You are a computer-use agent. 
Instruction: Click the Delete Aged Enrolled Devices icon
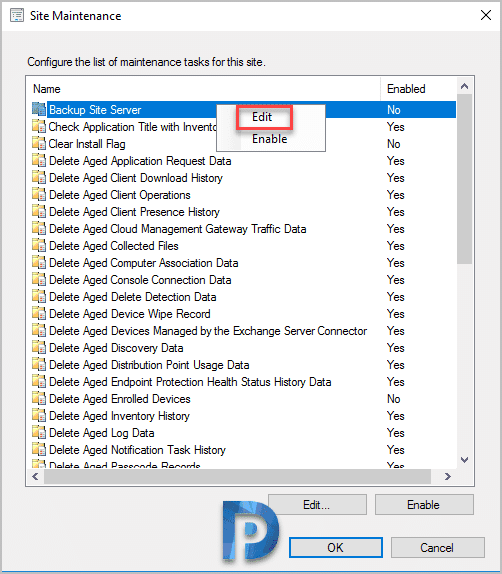[x=39, y=398]
